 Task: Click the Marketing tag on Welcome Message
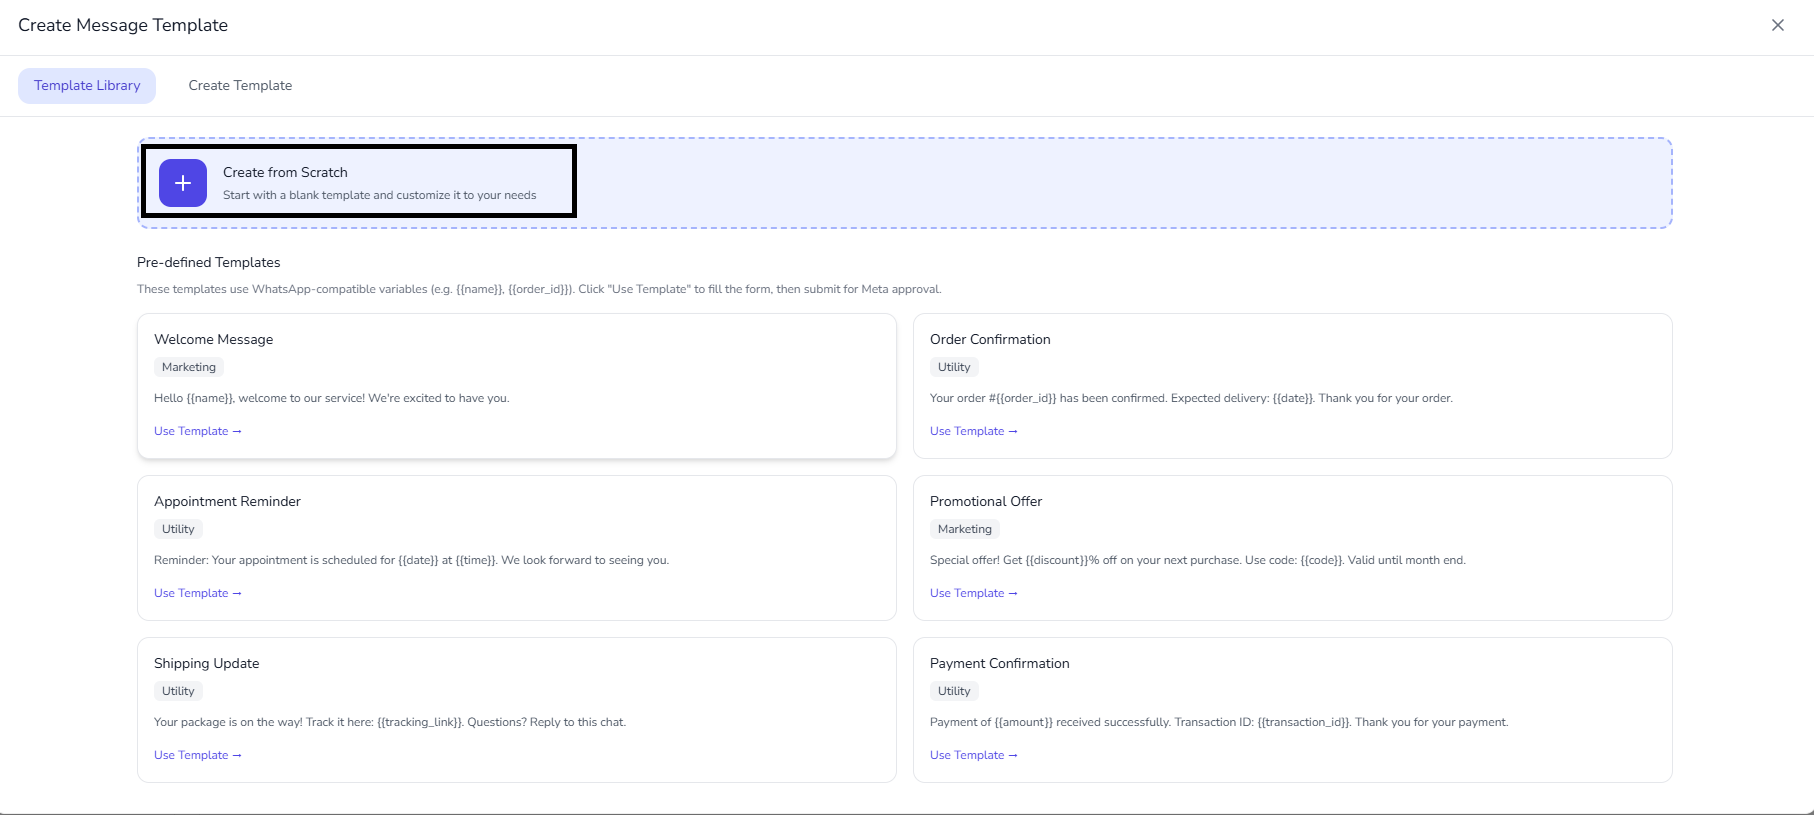(189, 367)
